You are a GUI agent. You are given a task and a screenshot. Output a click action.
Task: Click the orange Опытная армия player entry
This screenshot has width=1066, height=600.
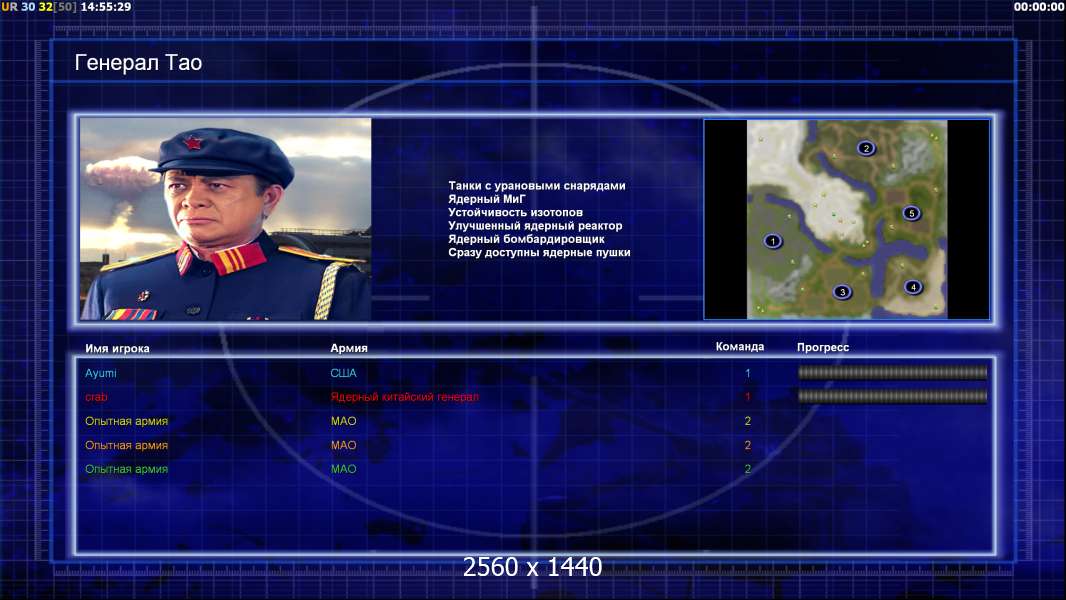[x=126, y=445]
